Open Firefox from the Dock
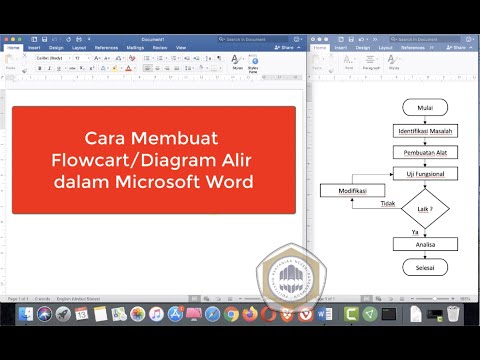The width and height of the screenshot is (480, 360). click(x=250, y=314)
